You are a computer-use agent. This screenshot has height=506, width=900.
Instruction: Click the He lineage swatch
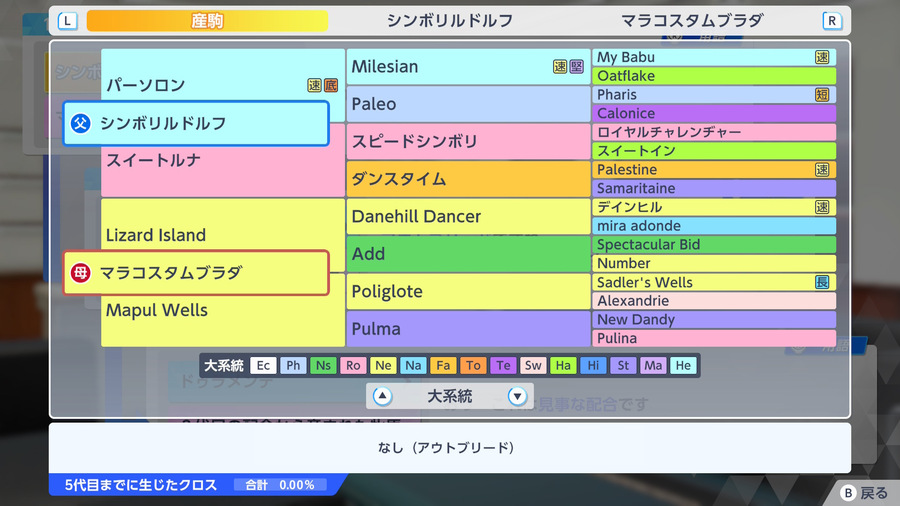(x=683, y=365)
